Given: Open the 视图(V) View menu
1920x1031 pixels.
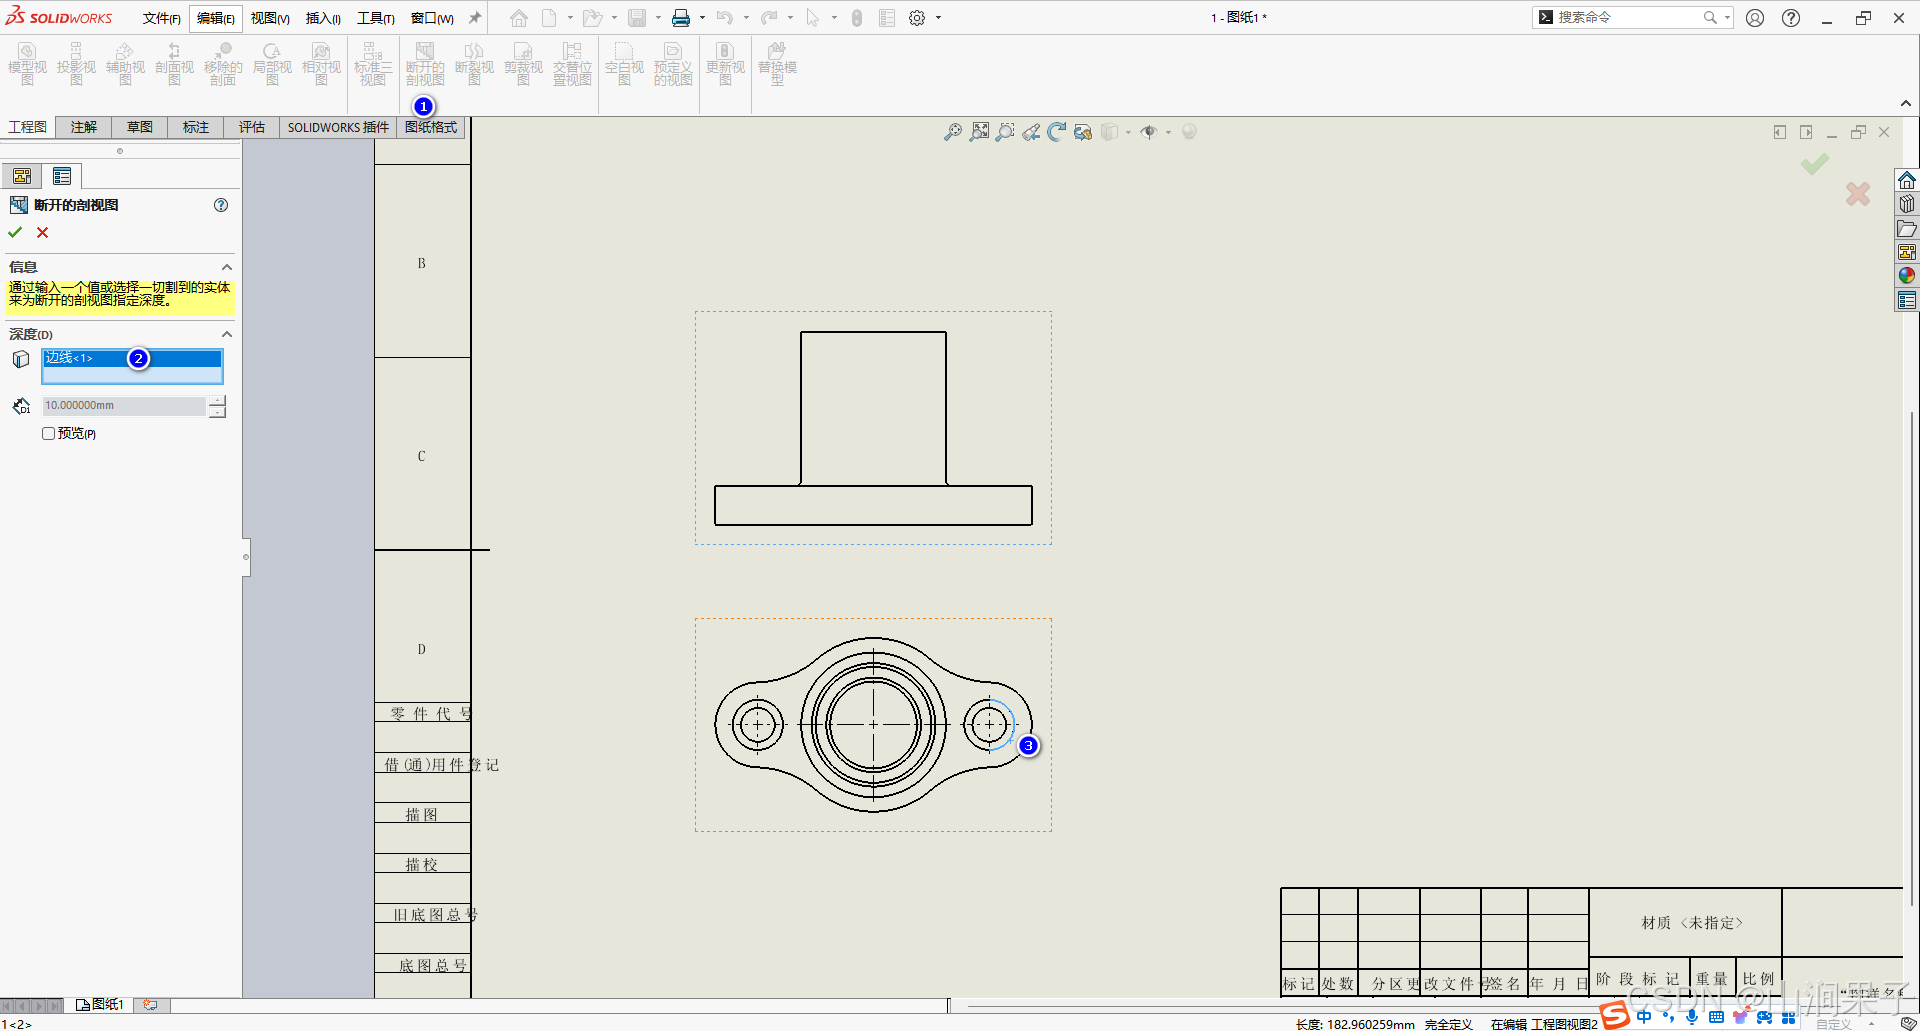Looking at the screenshot, I should click(x=270, y=18).
